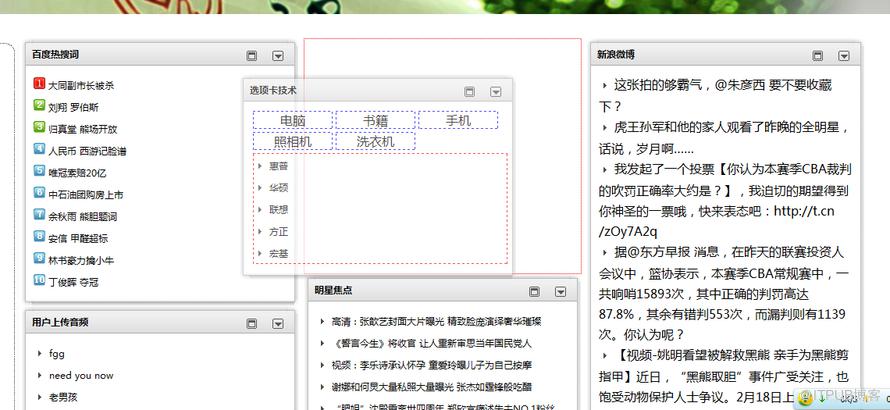Viewport: 890px width, 410px height.
Task: Open weibo post 虎王孙军和他的家人
Action: click(x=724, y=138)
